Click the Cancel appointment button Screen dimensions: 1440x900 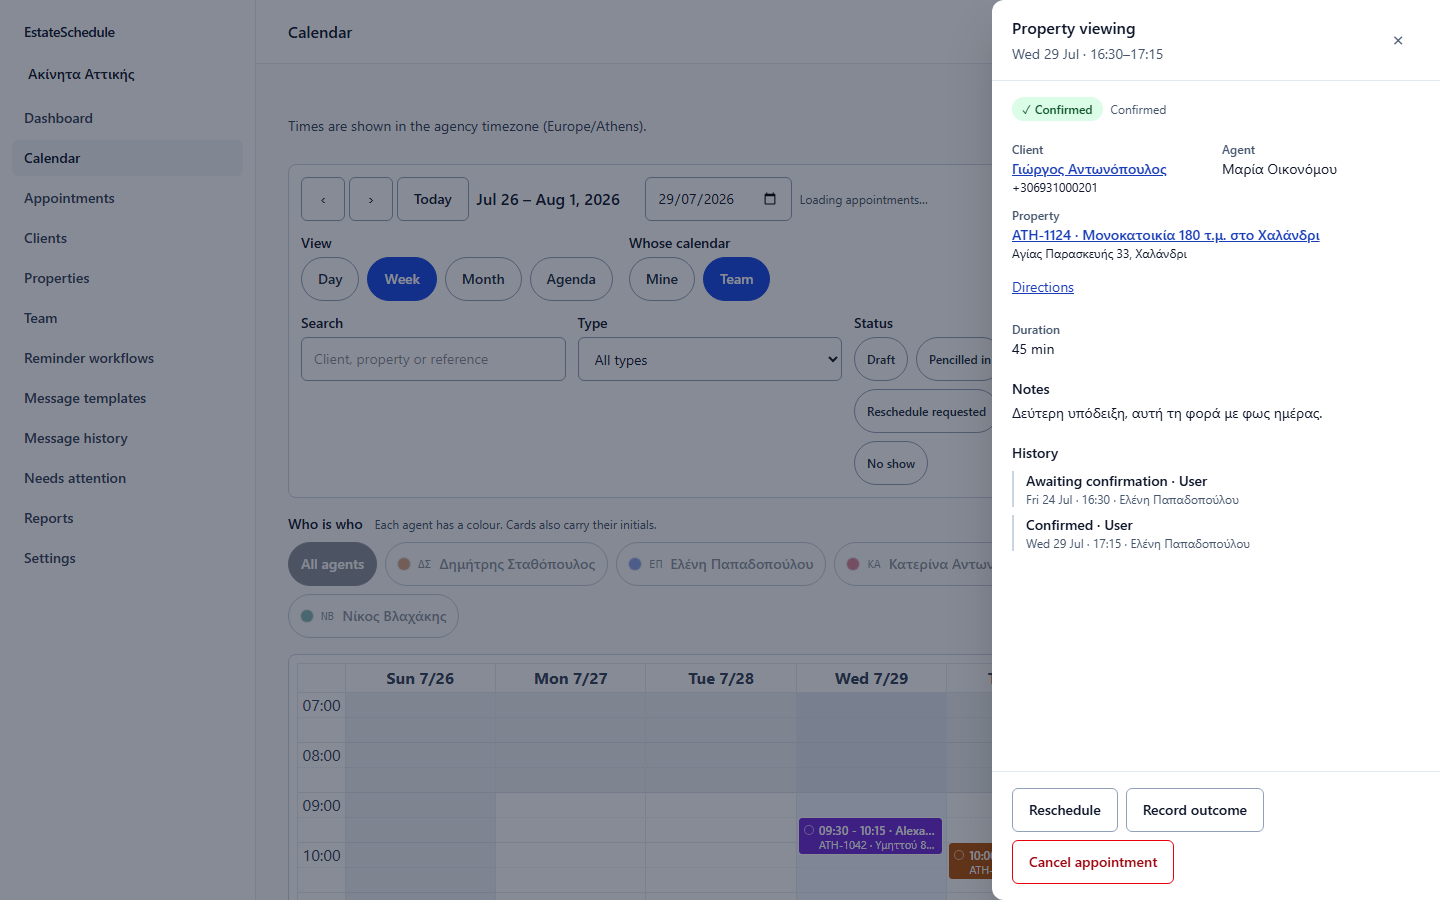[x=1093, y=862]
